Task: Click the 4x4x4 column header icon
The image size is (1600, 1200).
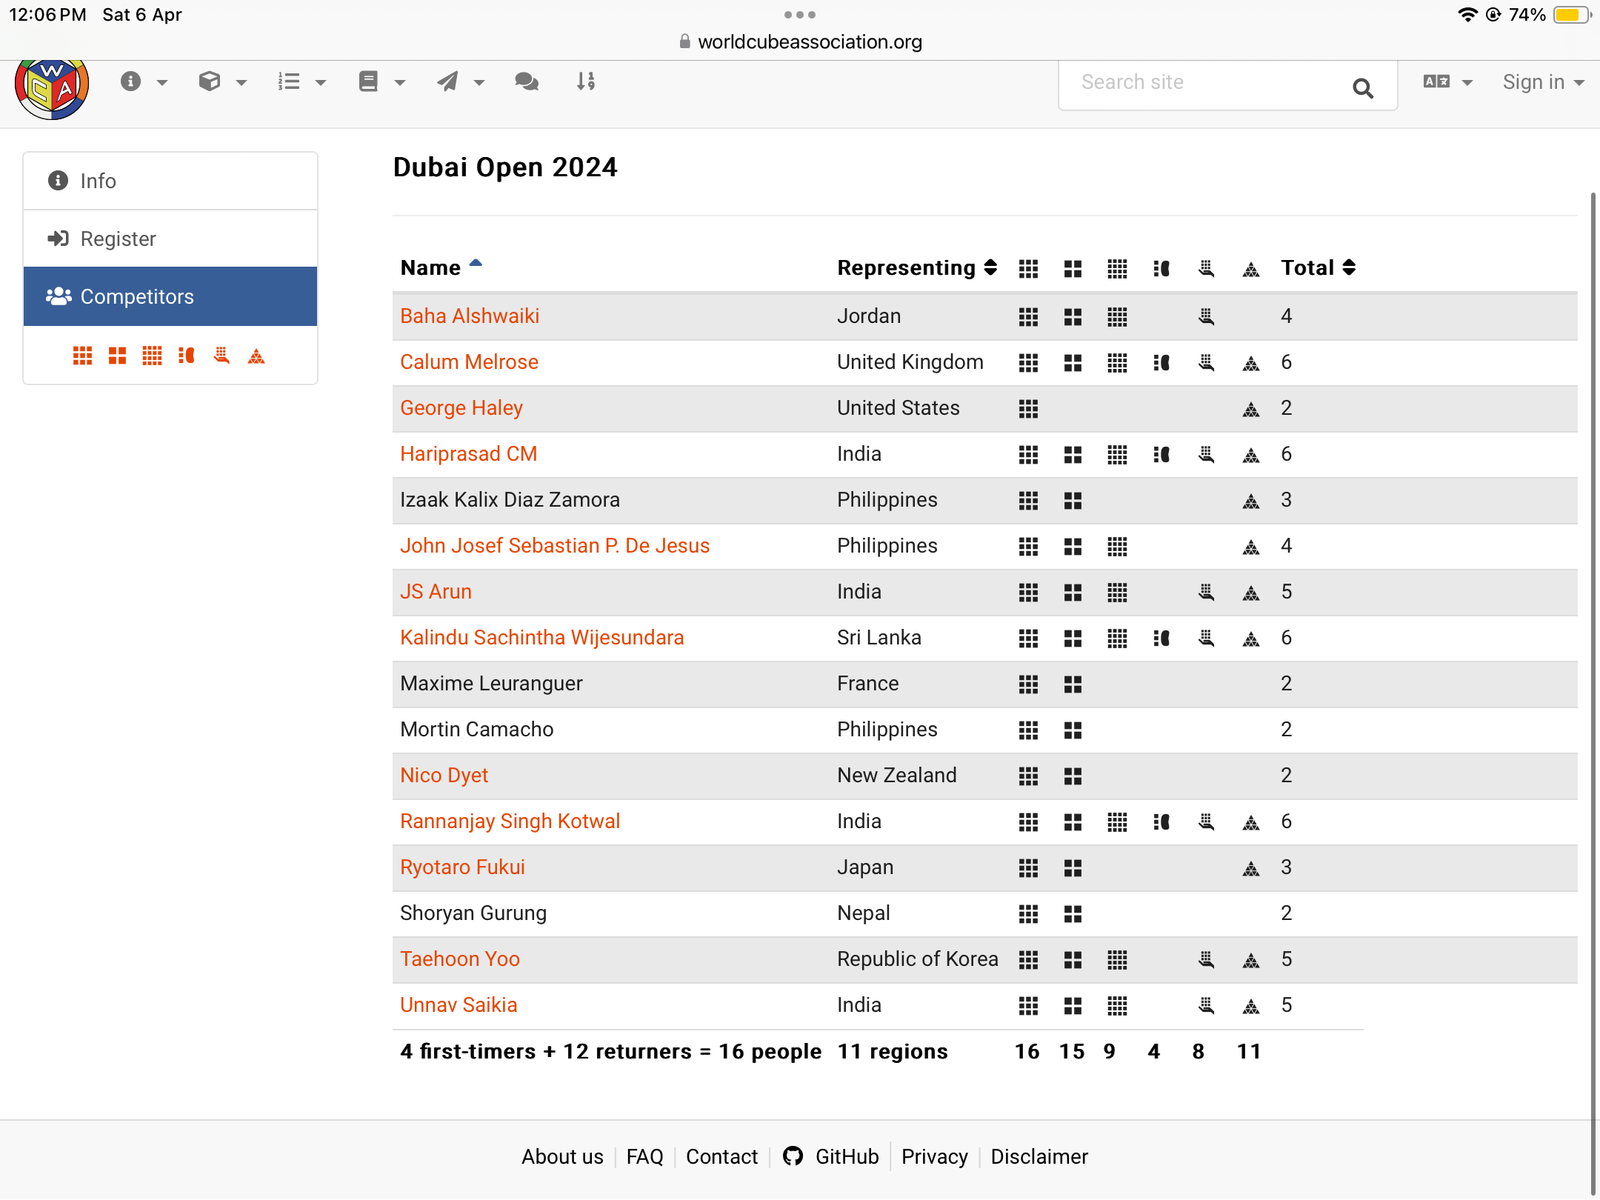Action: click(x=1117, y=269)
